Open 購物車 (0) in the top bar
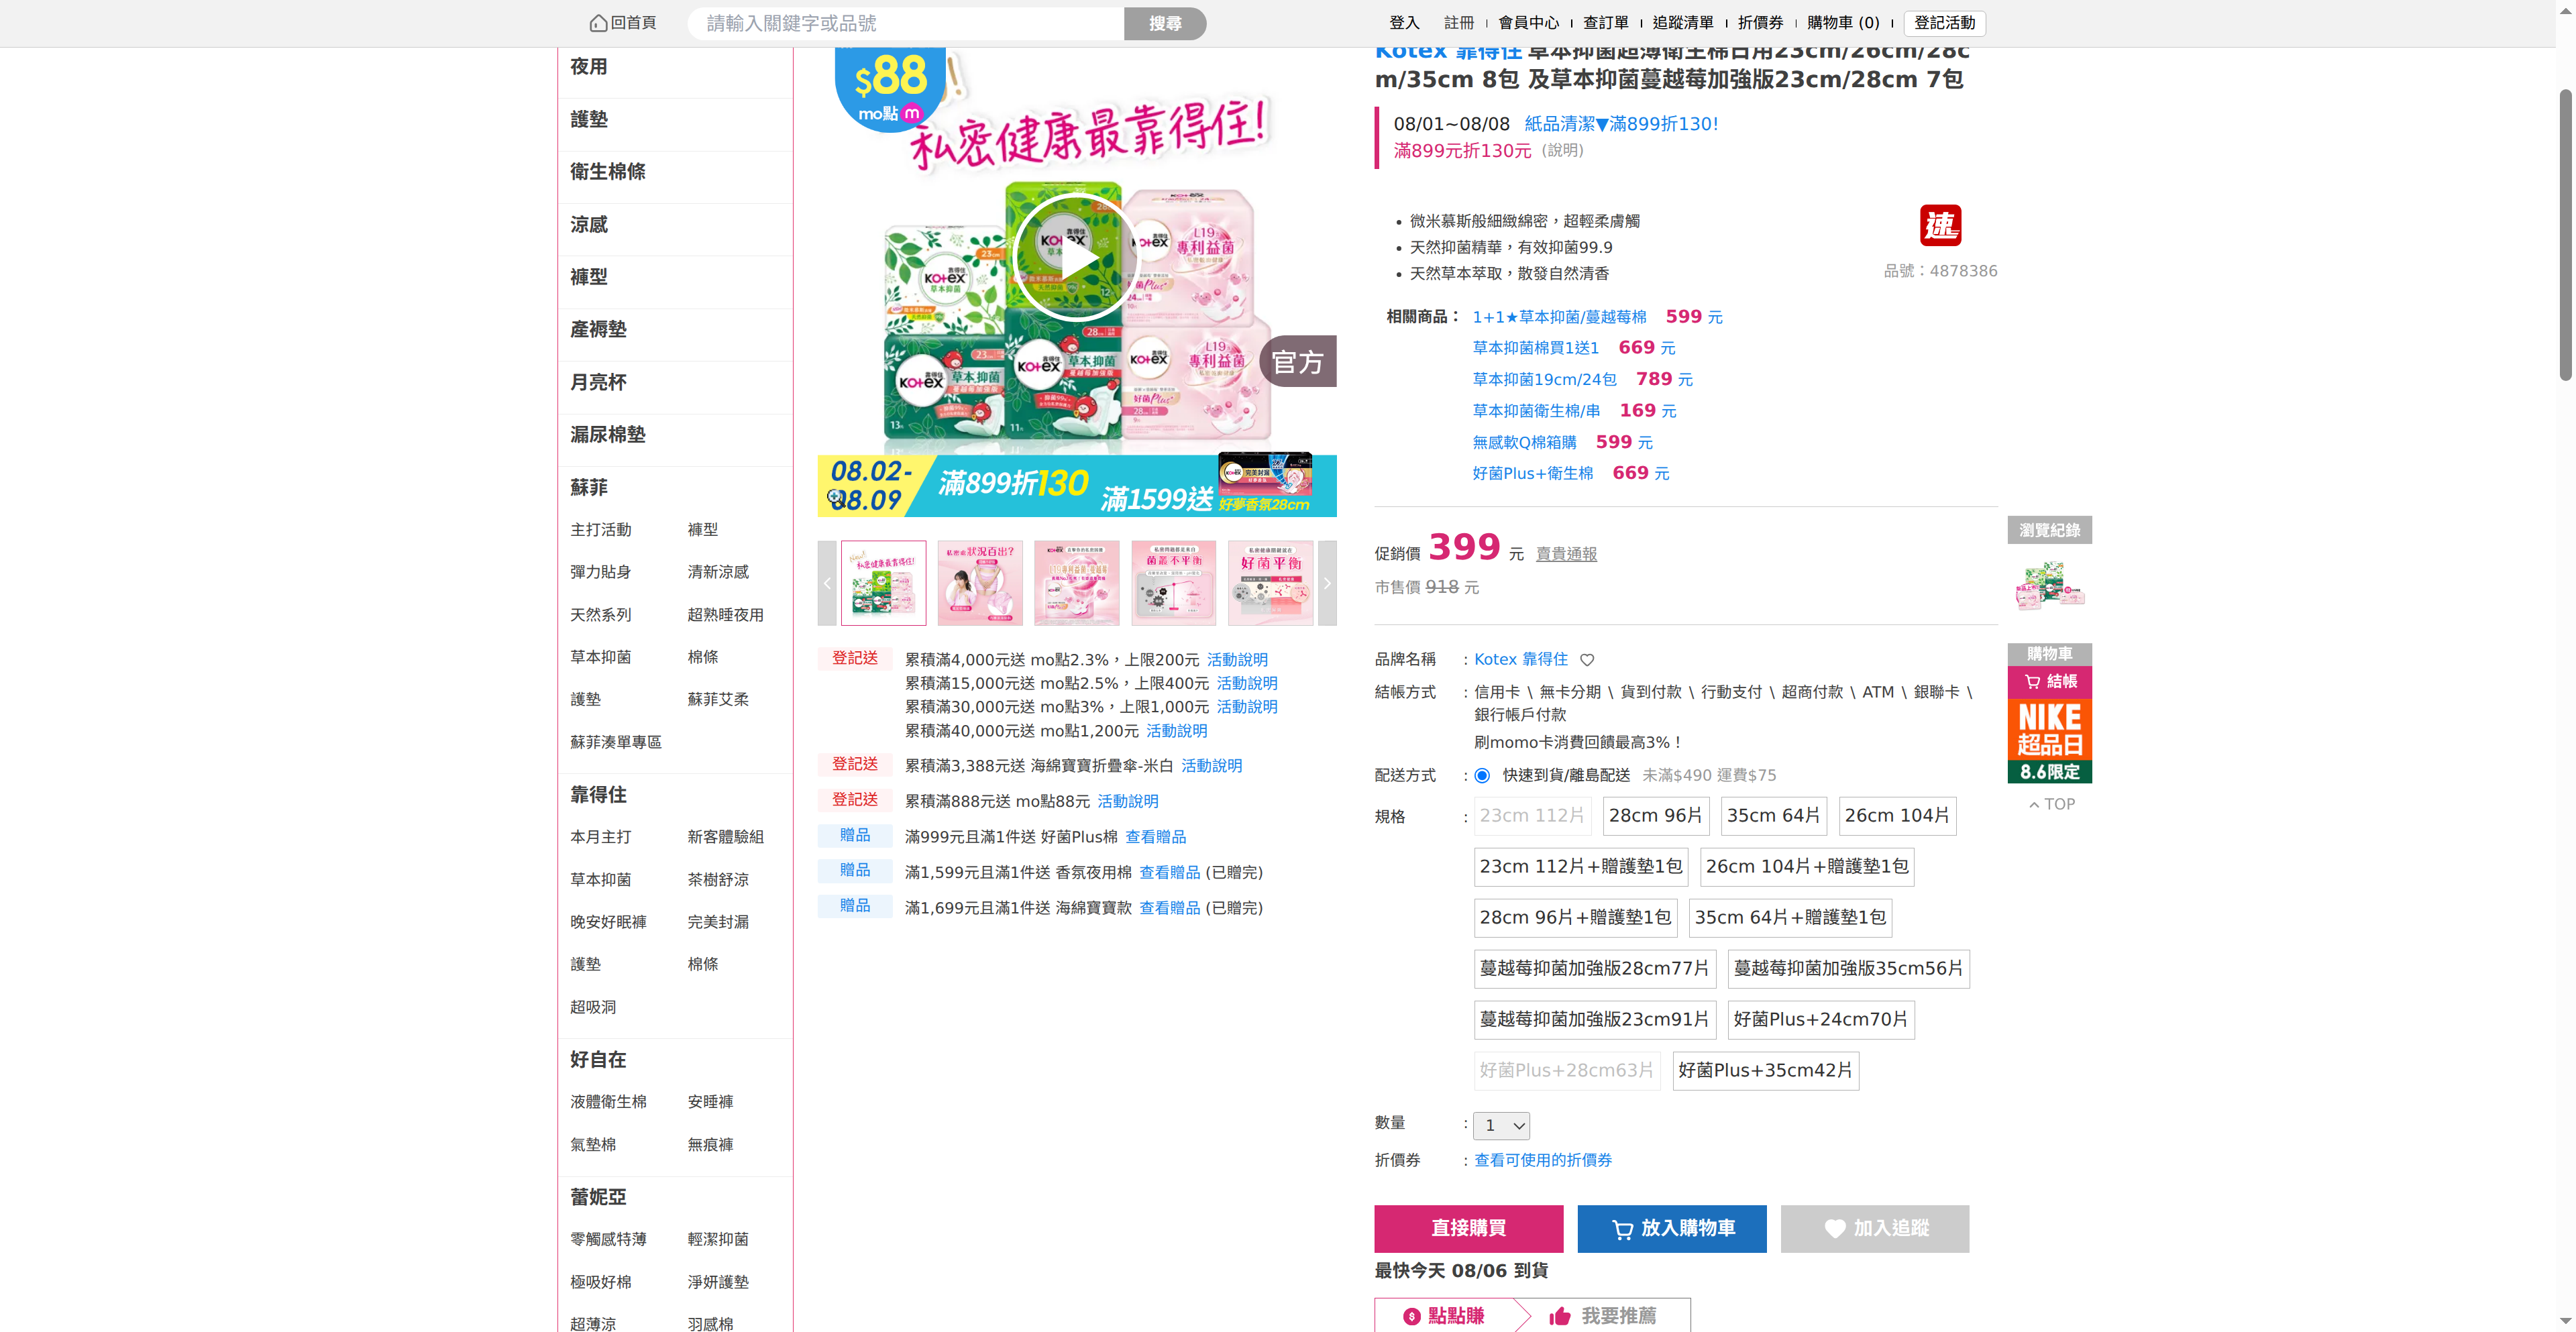 tap(1843, 23)
